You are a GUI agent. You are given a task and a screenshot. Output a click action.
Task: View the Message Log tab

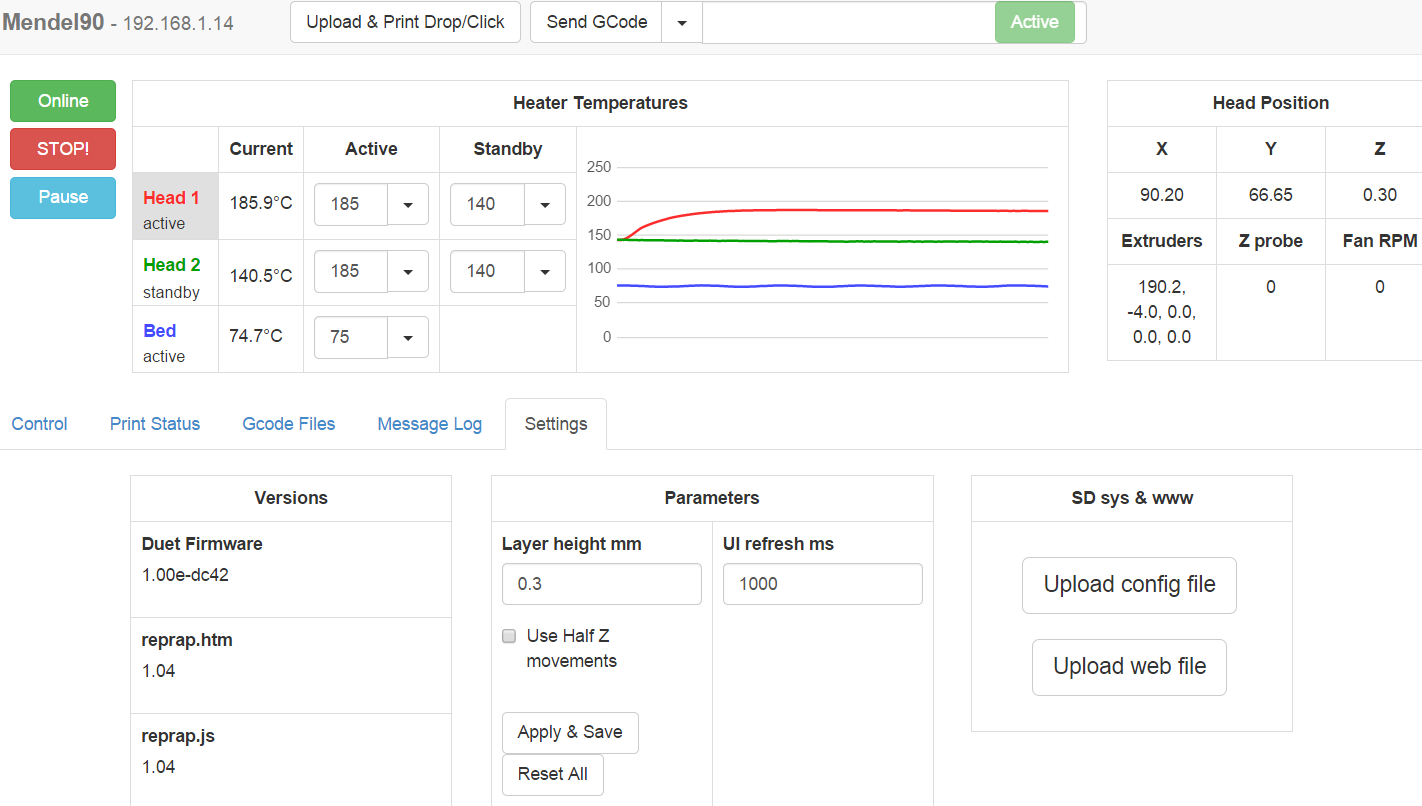(x=429, y=424)
